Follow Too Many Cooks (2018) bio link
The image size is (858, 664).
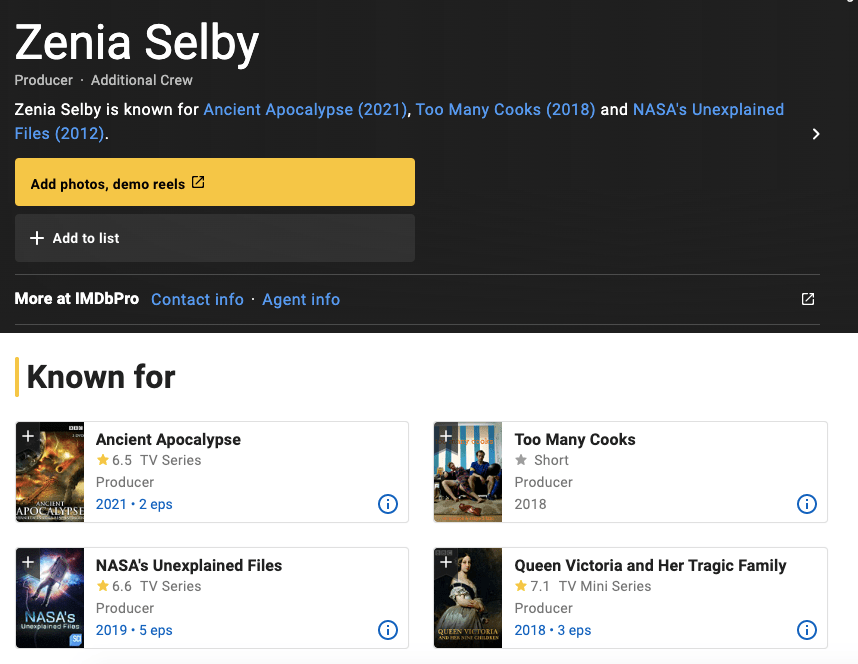click(x=505, y=109)
